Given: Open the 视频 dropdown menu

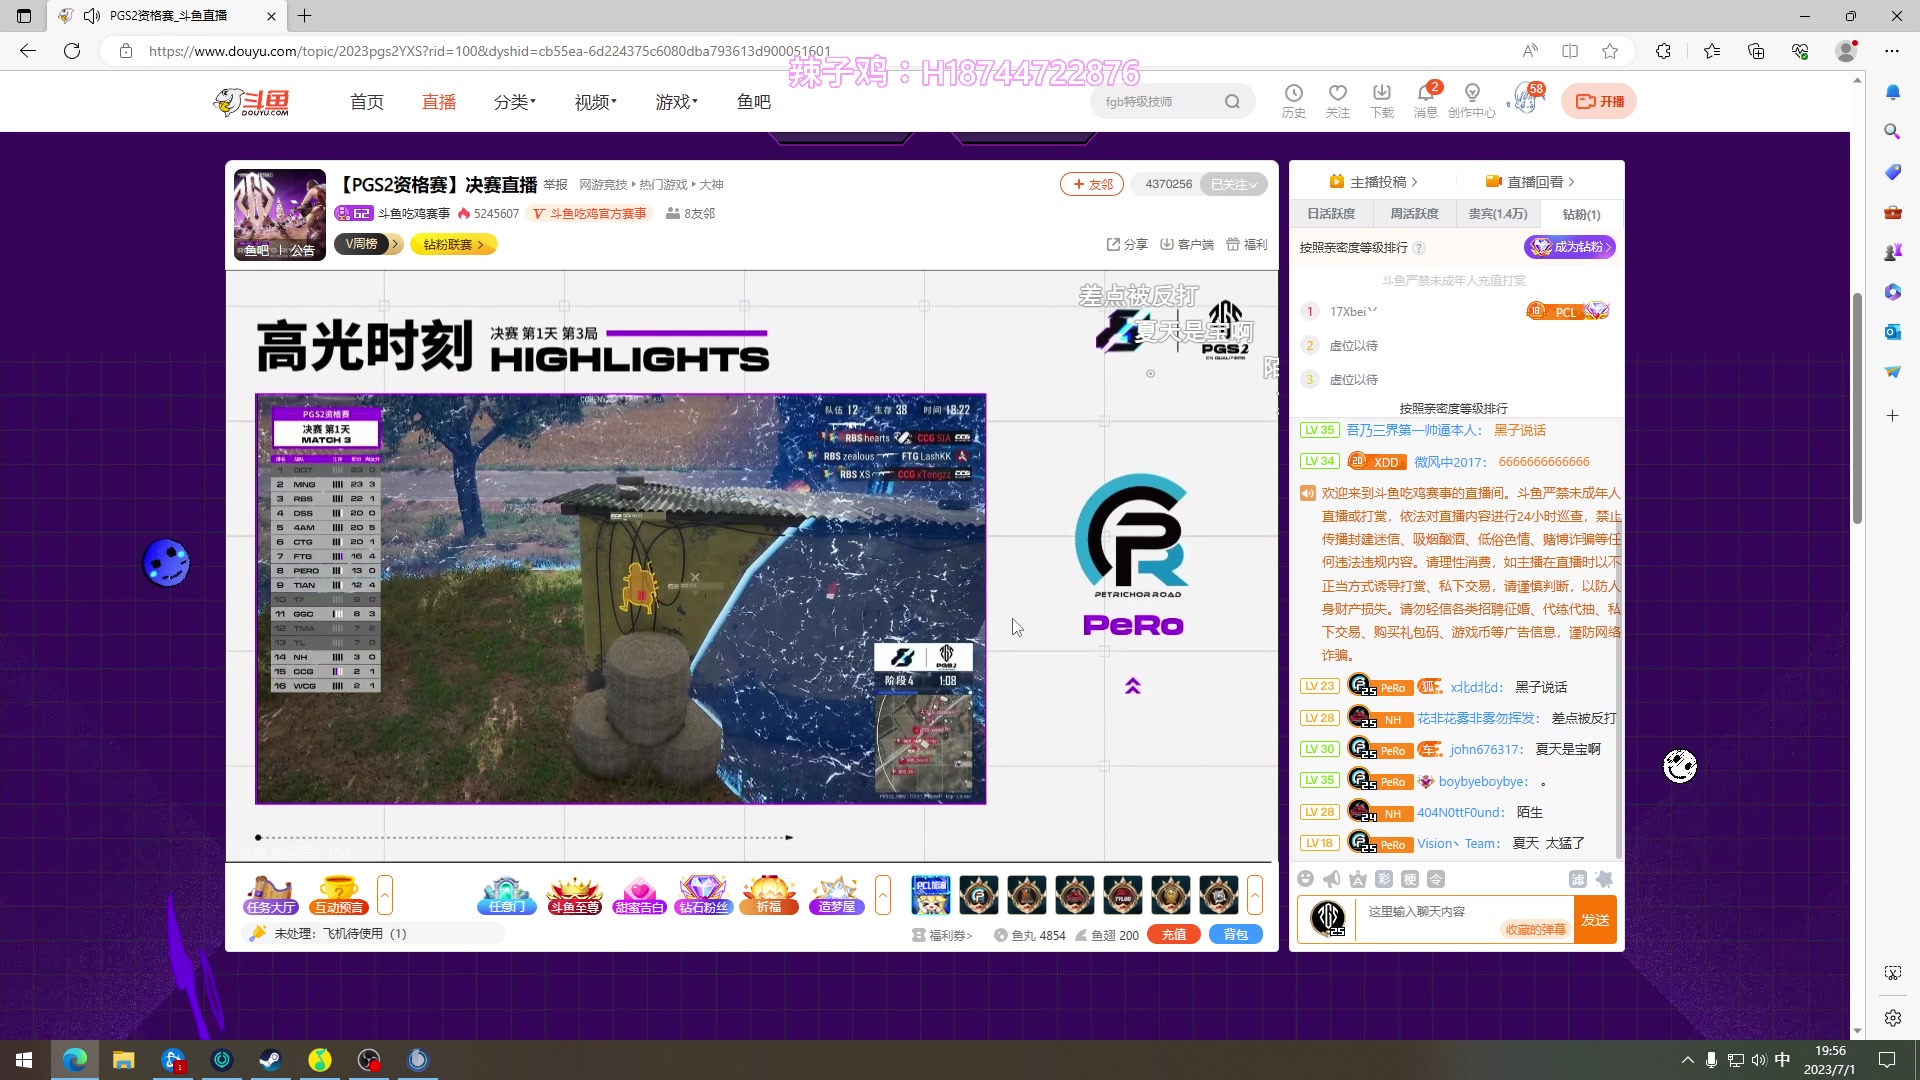Looking at the screenshot, I should pyautogui.click(x=596, y=102).
